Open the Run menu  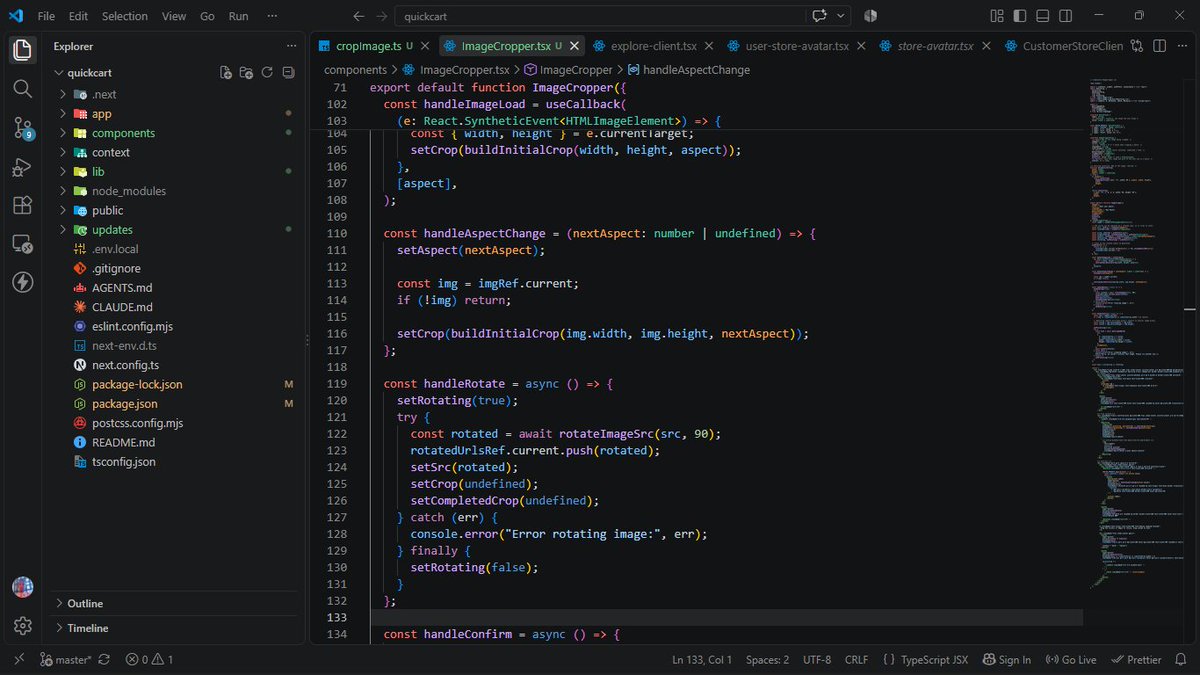(238, 16)
